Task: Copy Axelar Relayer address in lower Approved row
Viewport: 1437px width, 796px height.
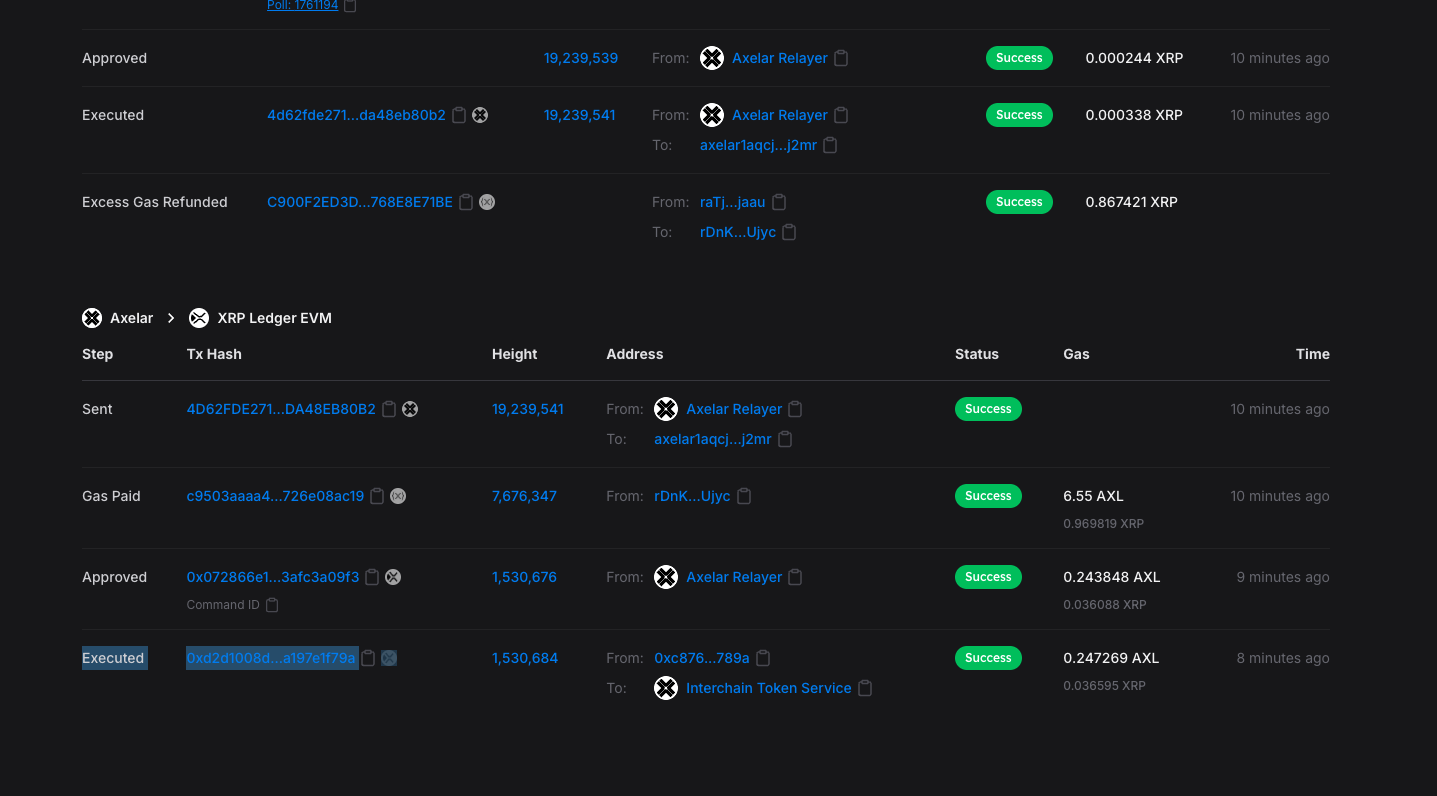Action: (x=795, y=577)
